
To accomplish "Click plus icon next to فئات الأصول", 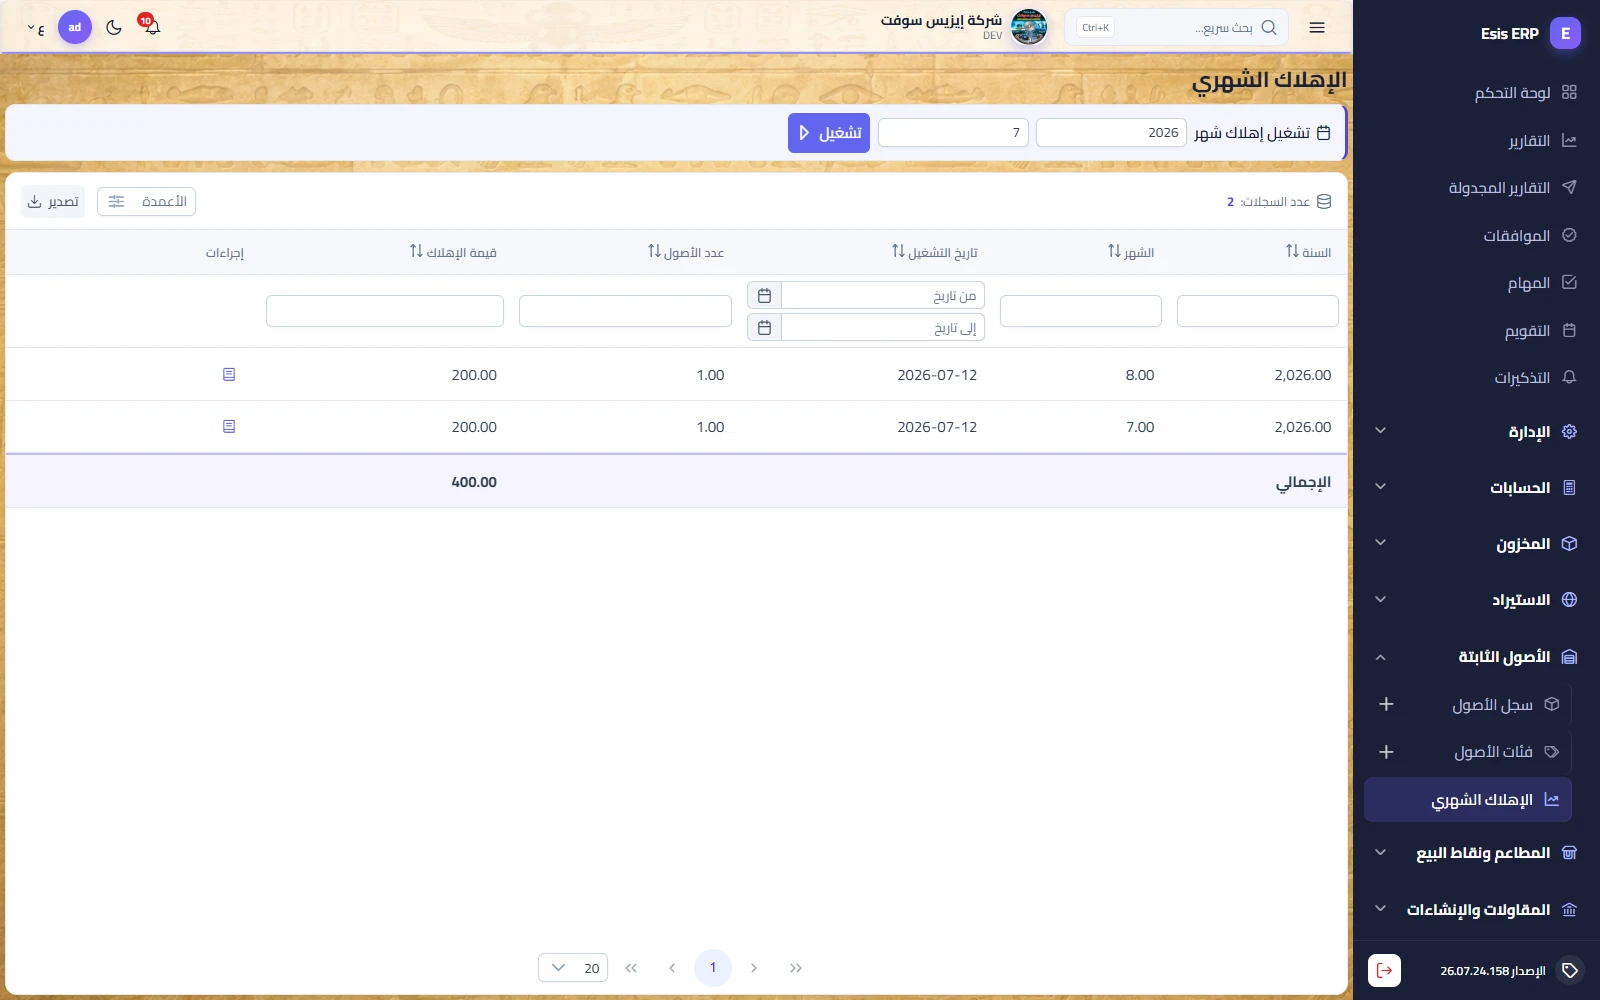I will 1386,752.
